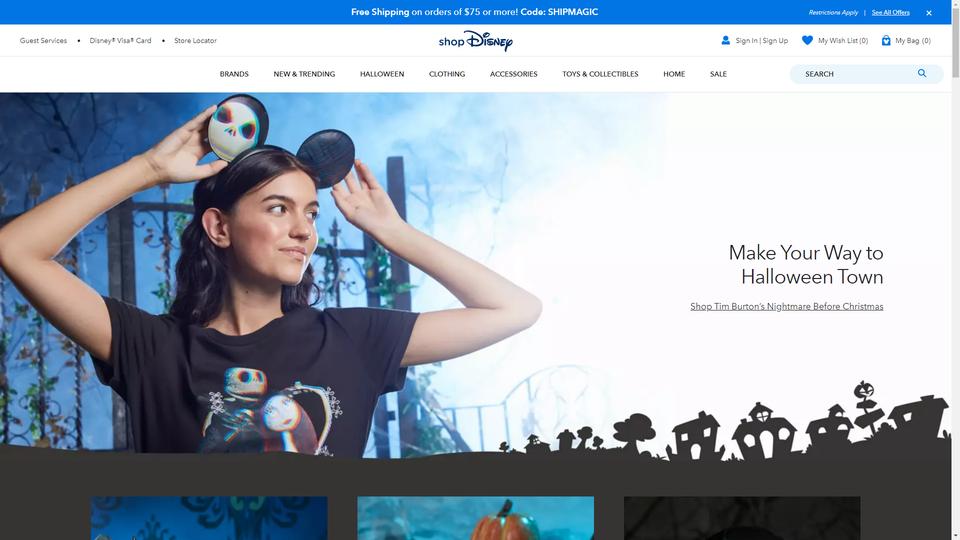This screenshot has height=540, width=960.
Task: Click See All Offers link
Action: coord(890,12)
